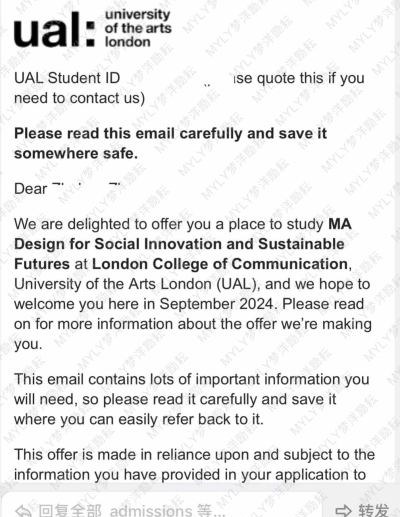Tap the reply-all arrow icon

click(x=24, y=510)
